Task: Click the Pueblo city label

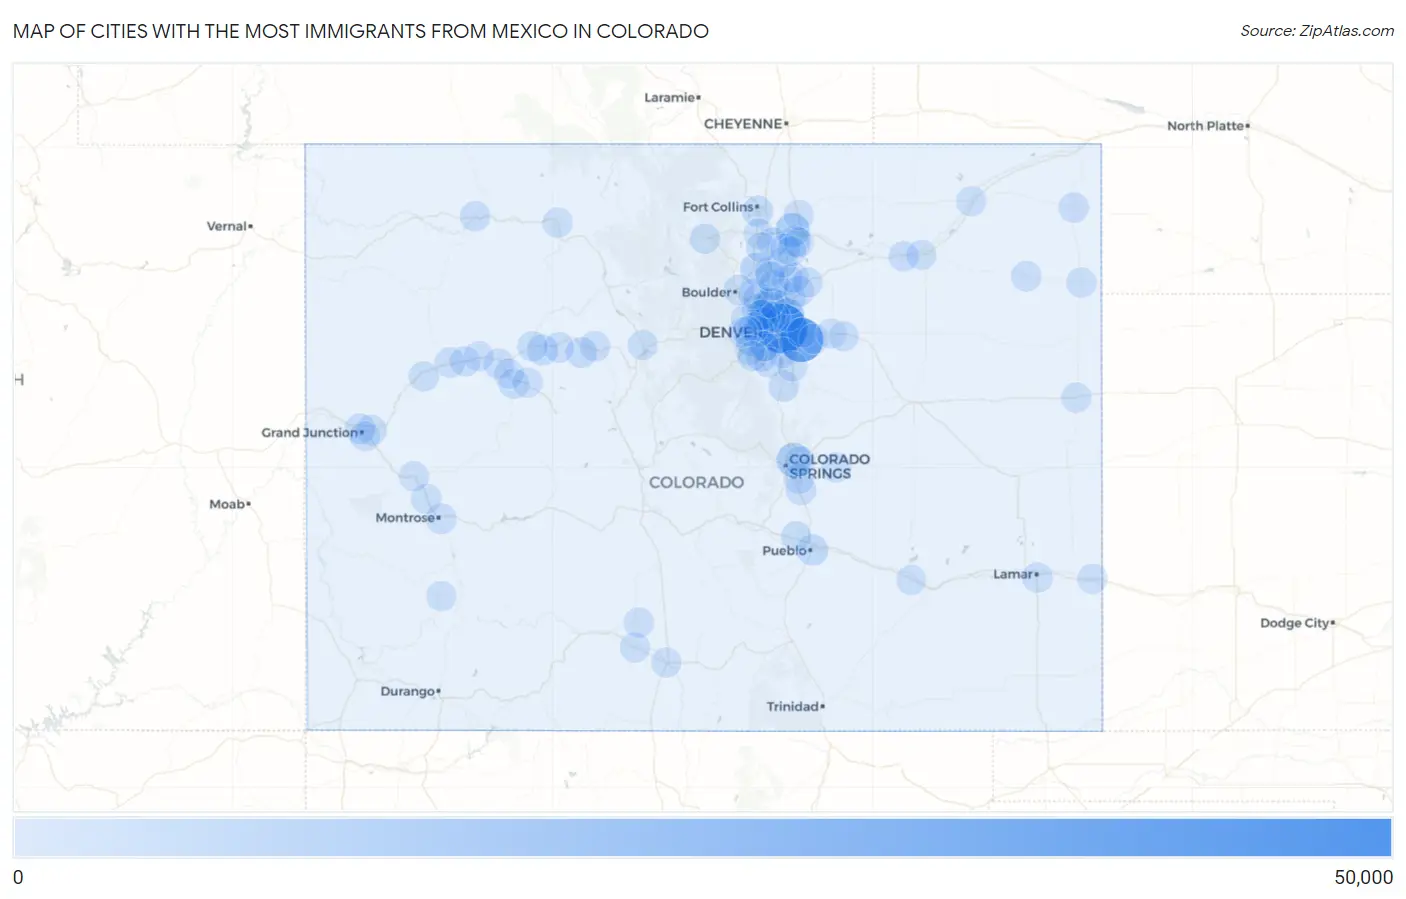Action: pyautogui.click(x=786, y=550)
